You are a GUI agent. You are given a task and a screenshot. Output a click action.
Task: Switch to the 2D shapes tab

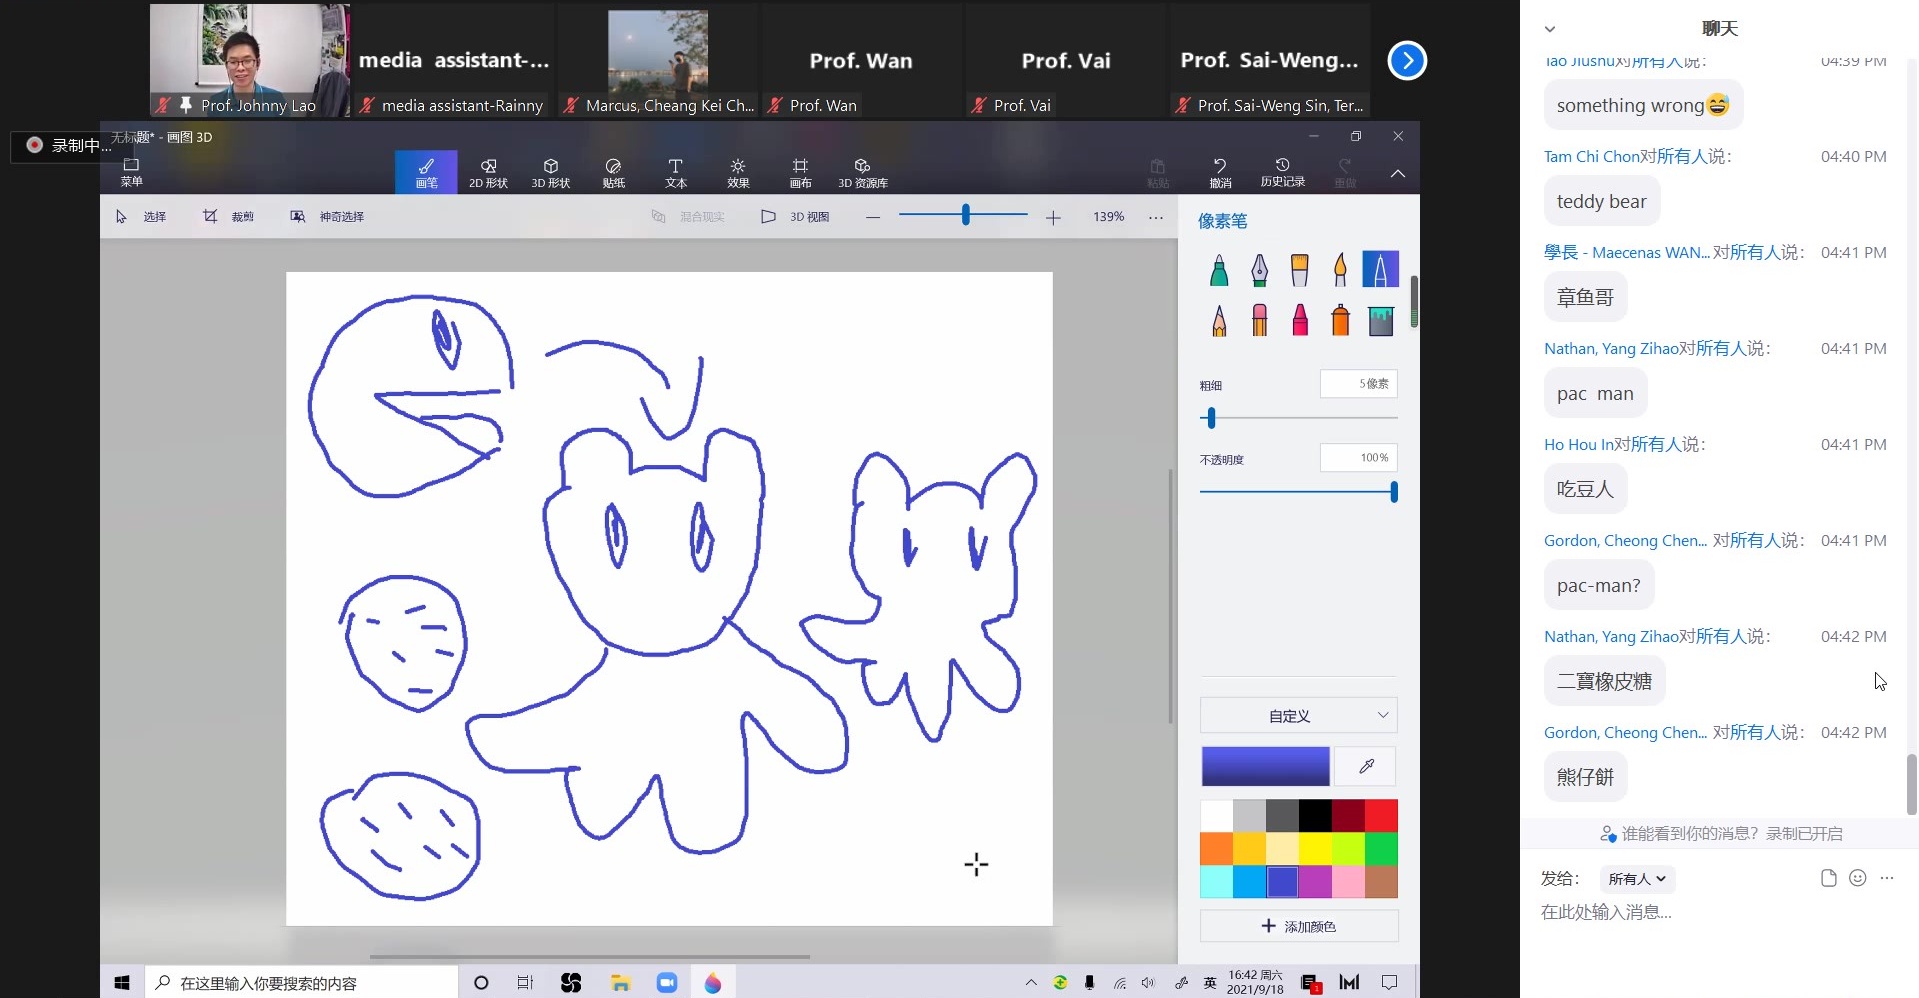488,172
